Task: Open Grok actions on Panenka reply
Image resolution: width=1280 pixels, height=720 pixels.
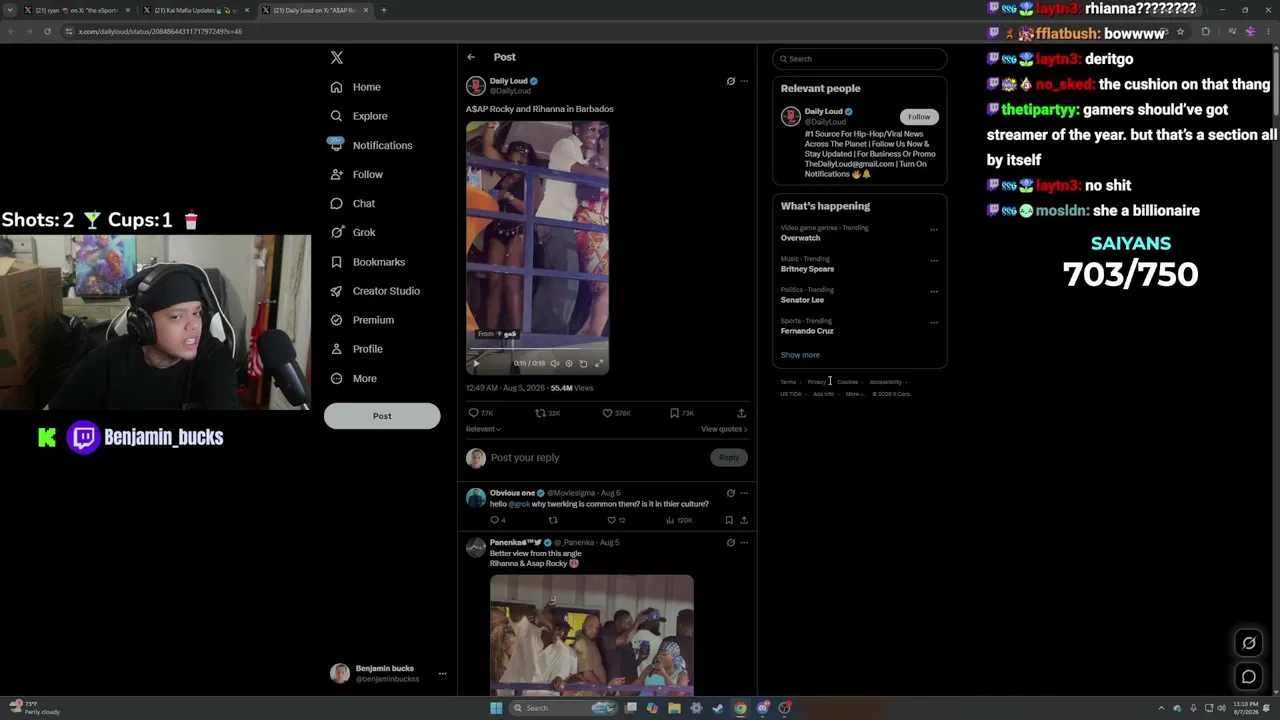Action: pyautogui.click(x=730, y=543)
